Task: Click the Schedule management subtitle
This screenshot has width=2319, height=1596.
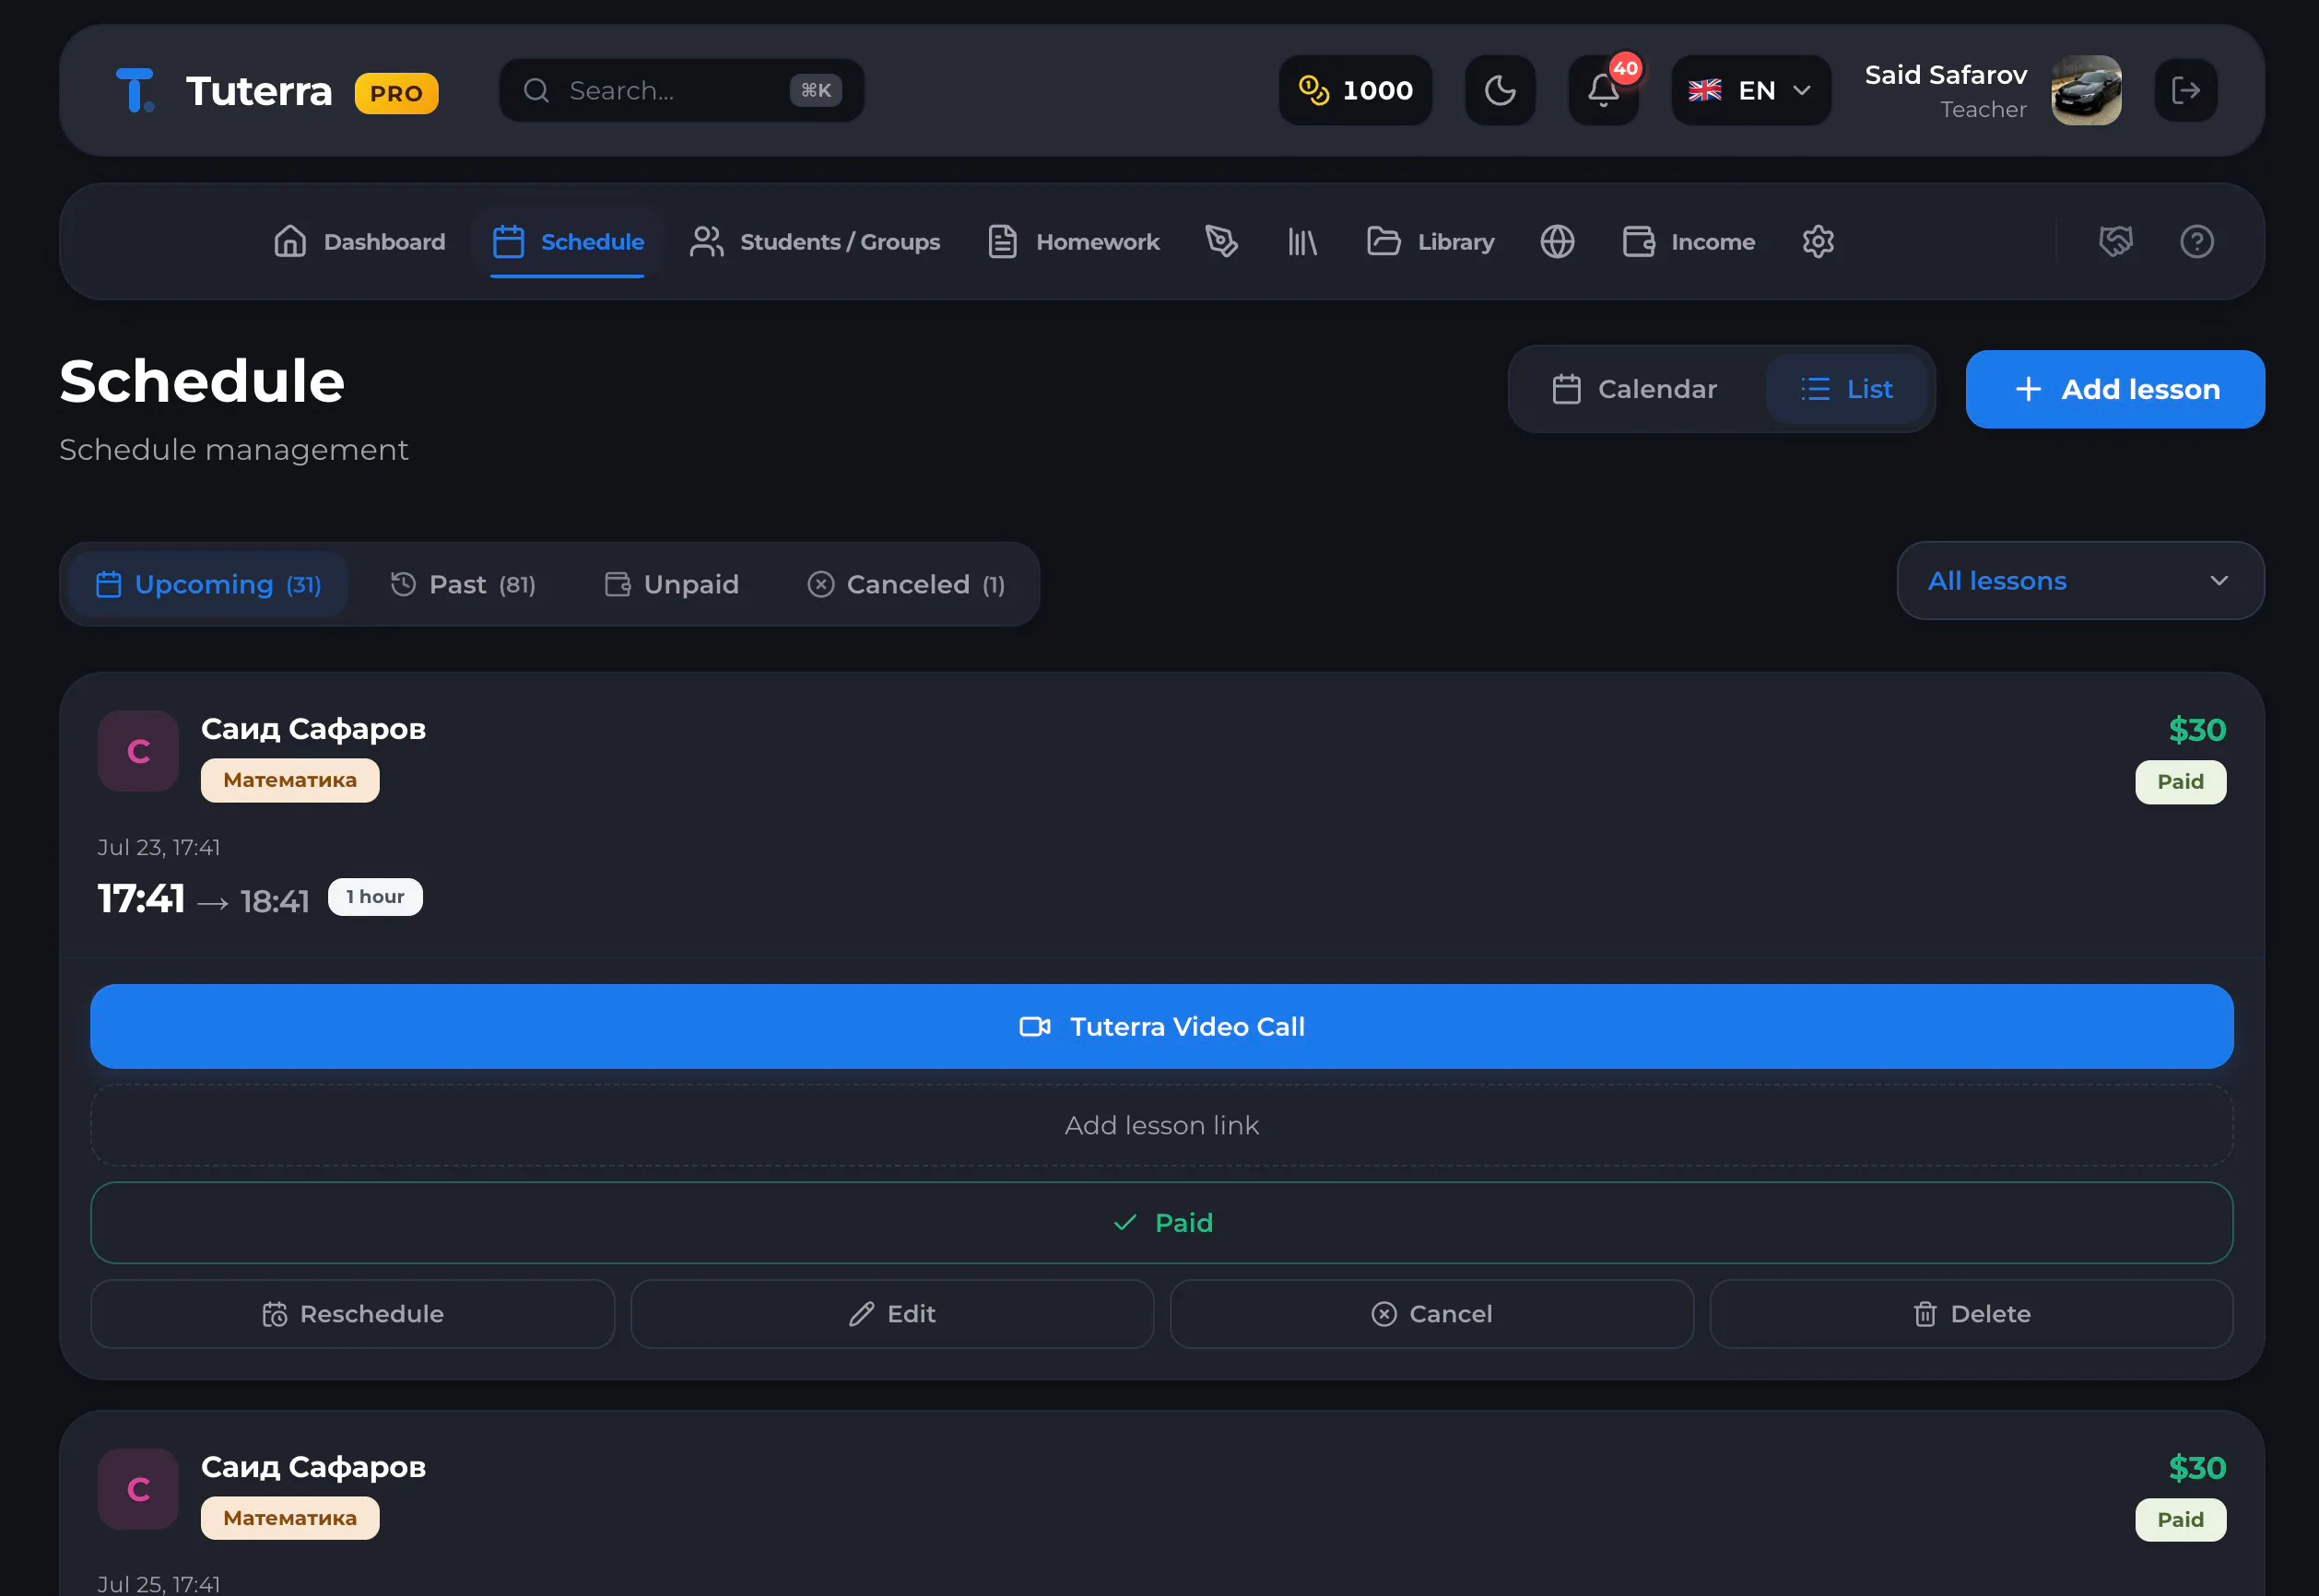Action: (233, 450)
